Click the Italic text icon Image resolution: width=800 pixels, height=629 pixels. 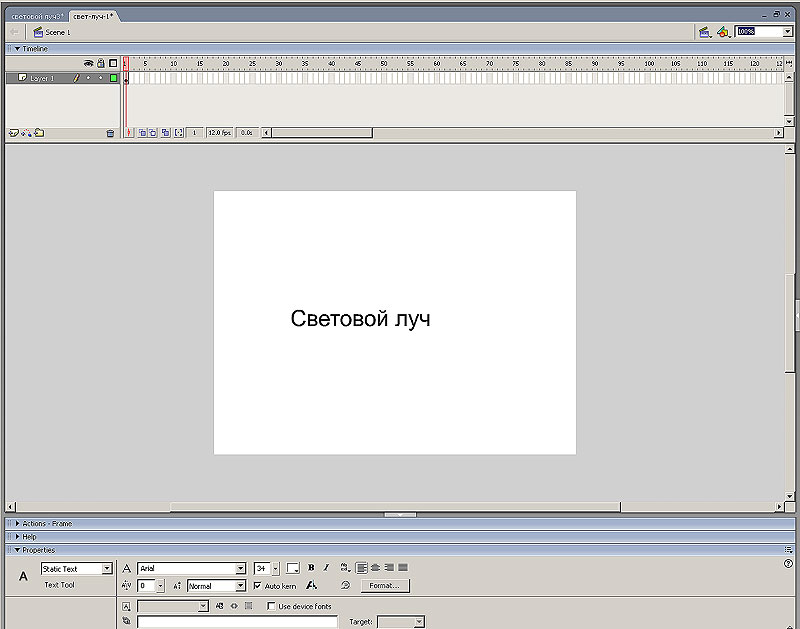click(326, 568)
